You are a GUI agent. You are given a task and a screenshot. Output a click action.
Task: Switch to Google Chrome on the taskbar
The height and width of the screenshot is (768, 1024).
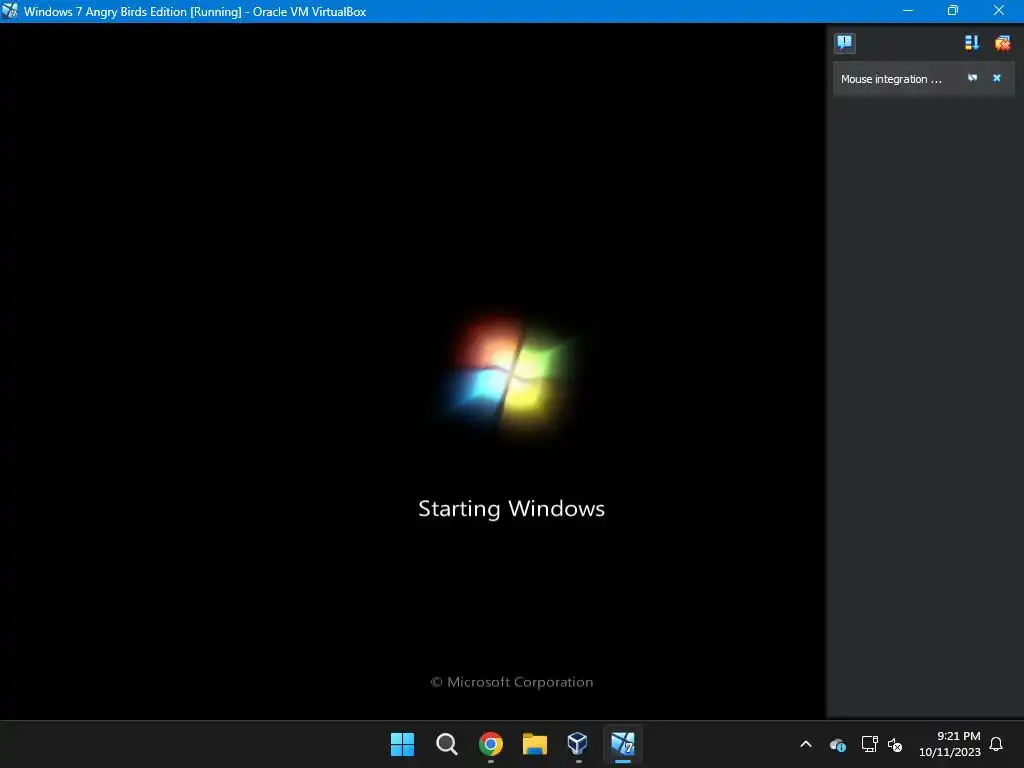(x=490, y=744)
